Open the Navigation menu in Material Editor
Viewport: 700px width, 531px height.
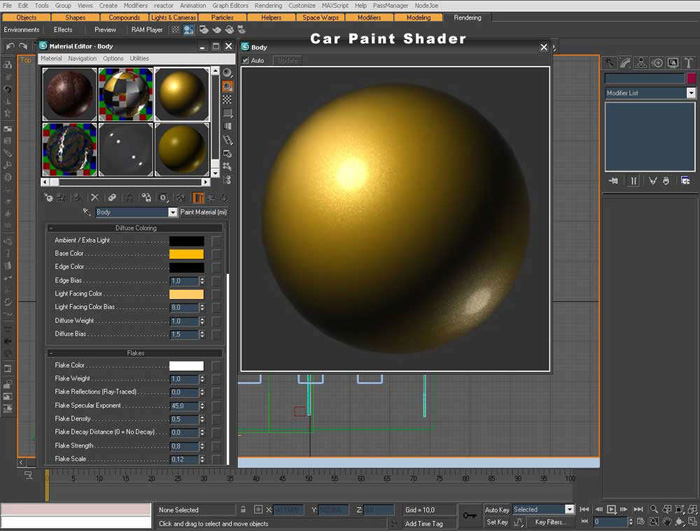[82, 59]
